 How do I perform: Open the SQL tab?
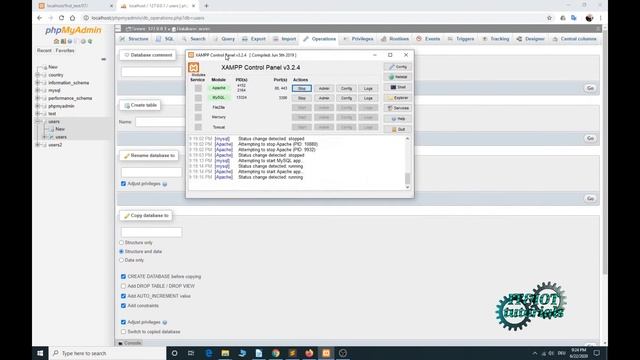click(x=165, y=39)
